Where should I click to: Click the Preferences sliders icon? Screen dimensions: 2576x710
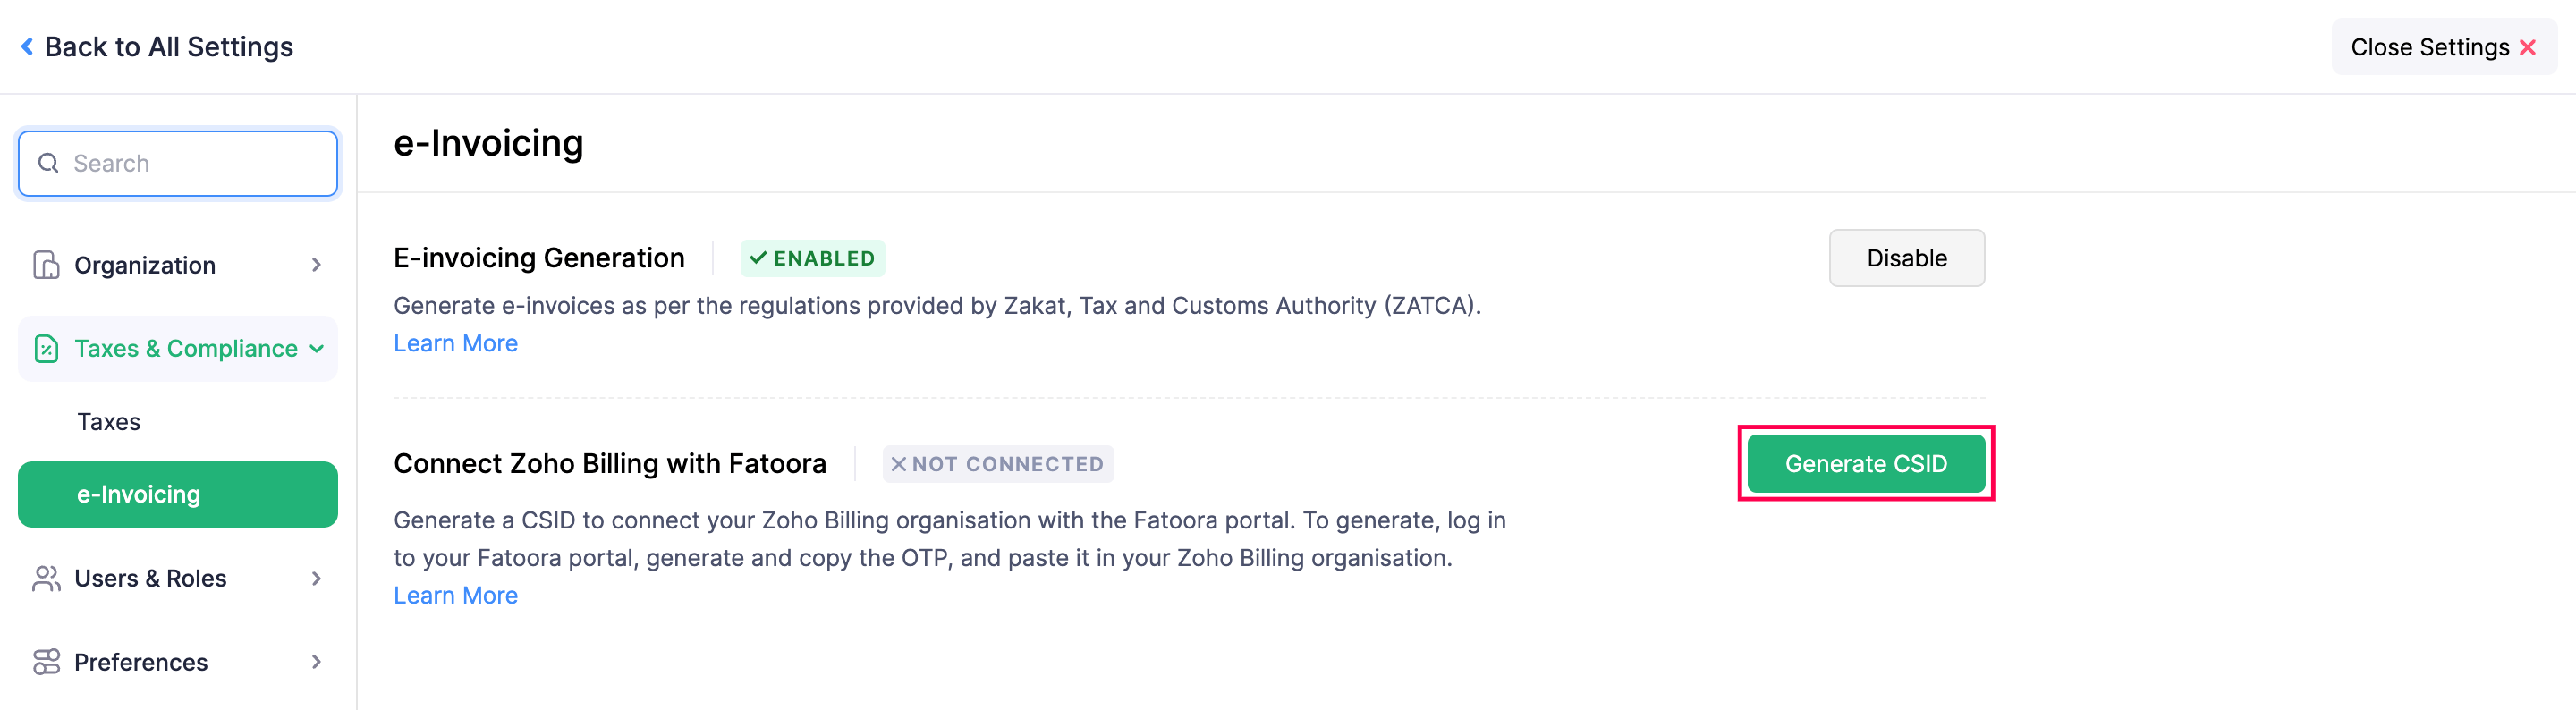tap(46, 662)
